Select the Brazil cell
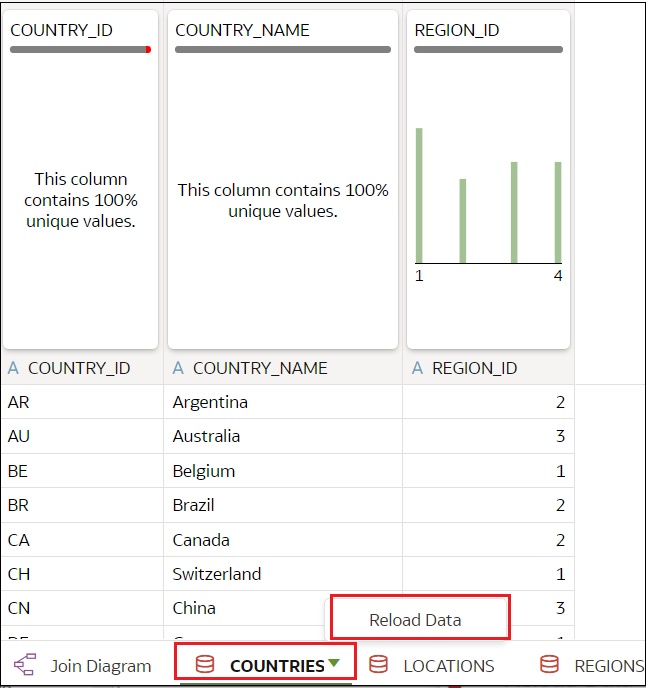Image resolution: width=646 pixels, height=688 pixels. click(x=283, y=505)
